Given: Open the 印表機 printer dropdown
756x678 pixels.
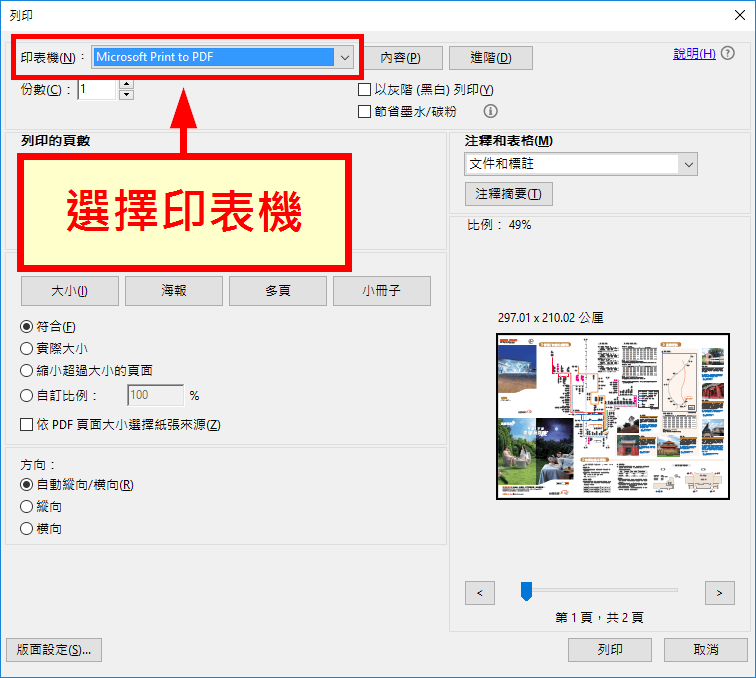Looking at the screenshot, I should (223, 57).
